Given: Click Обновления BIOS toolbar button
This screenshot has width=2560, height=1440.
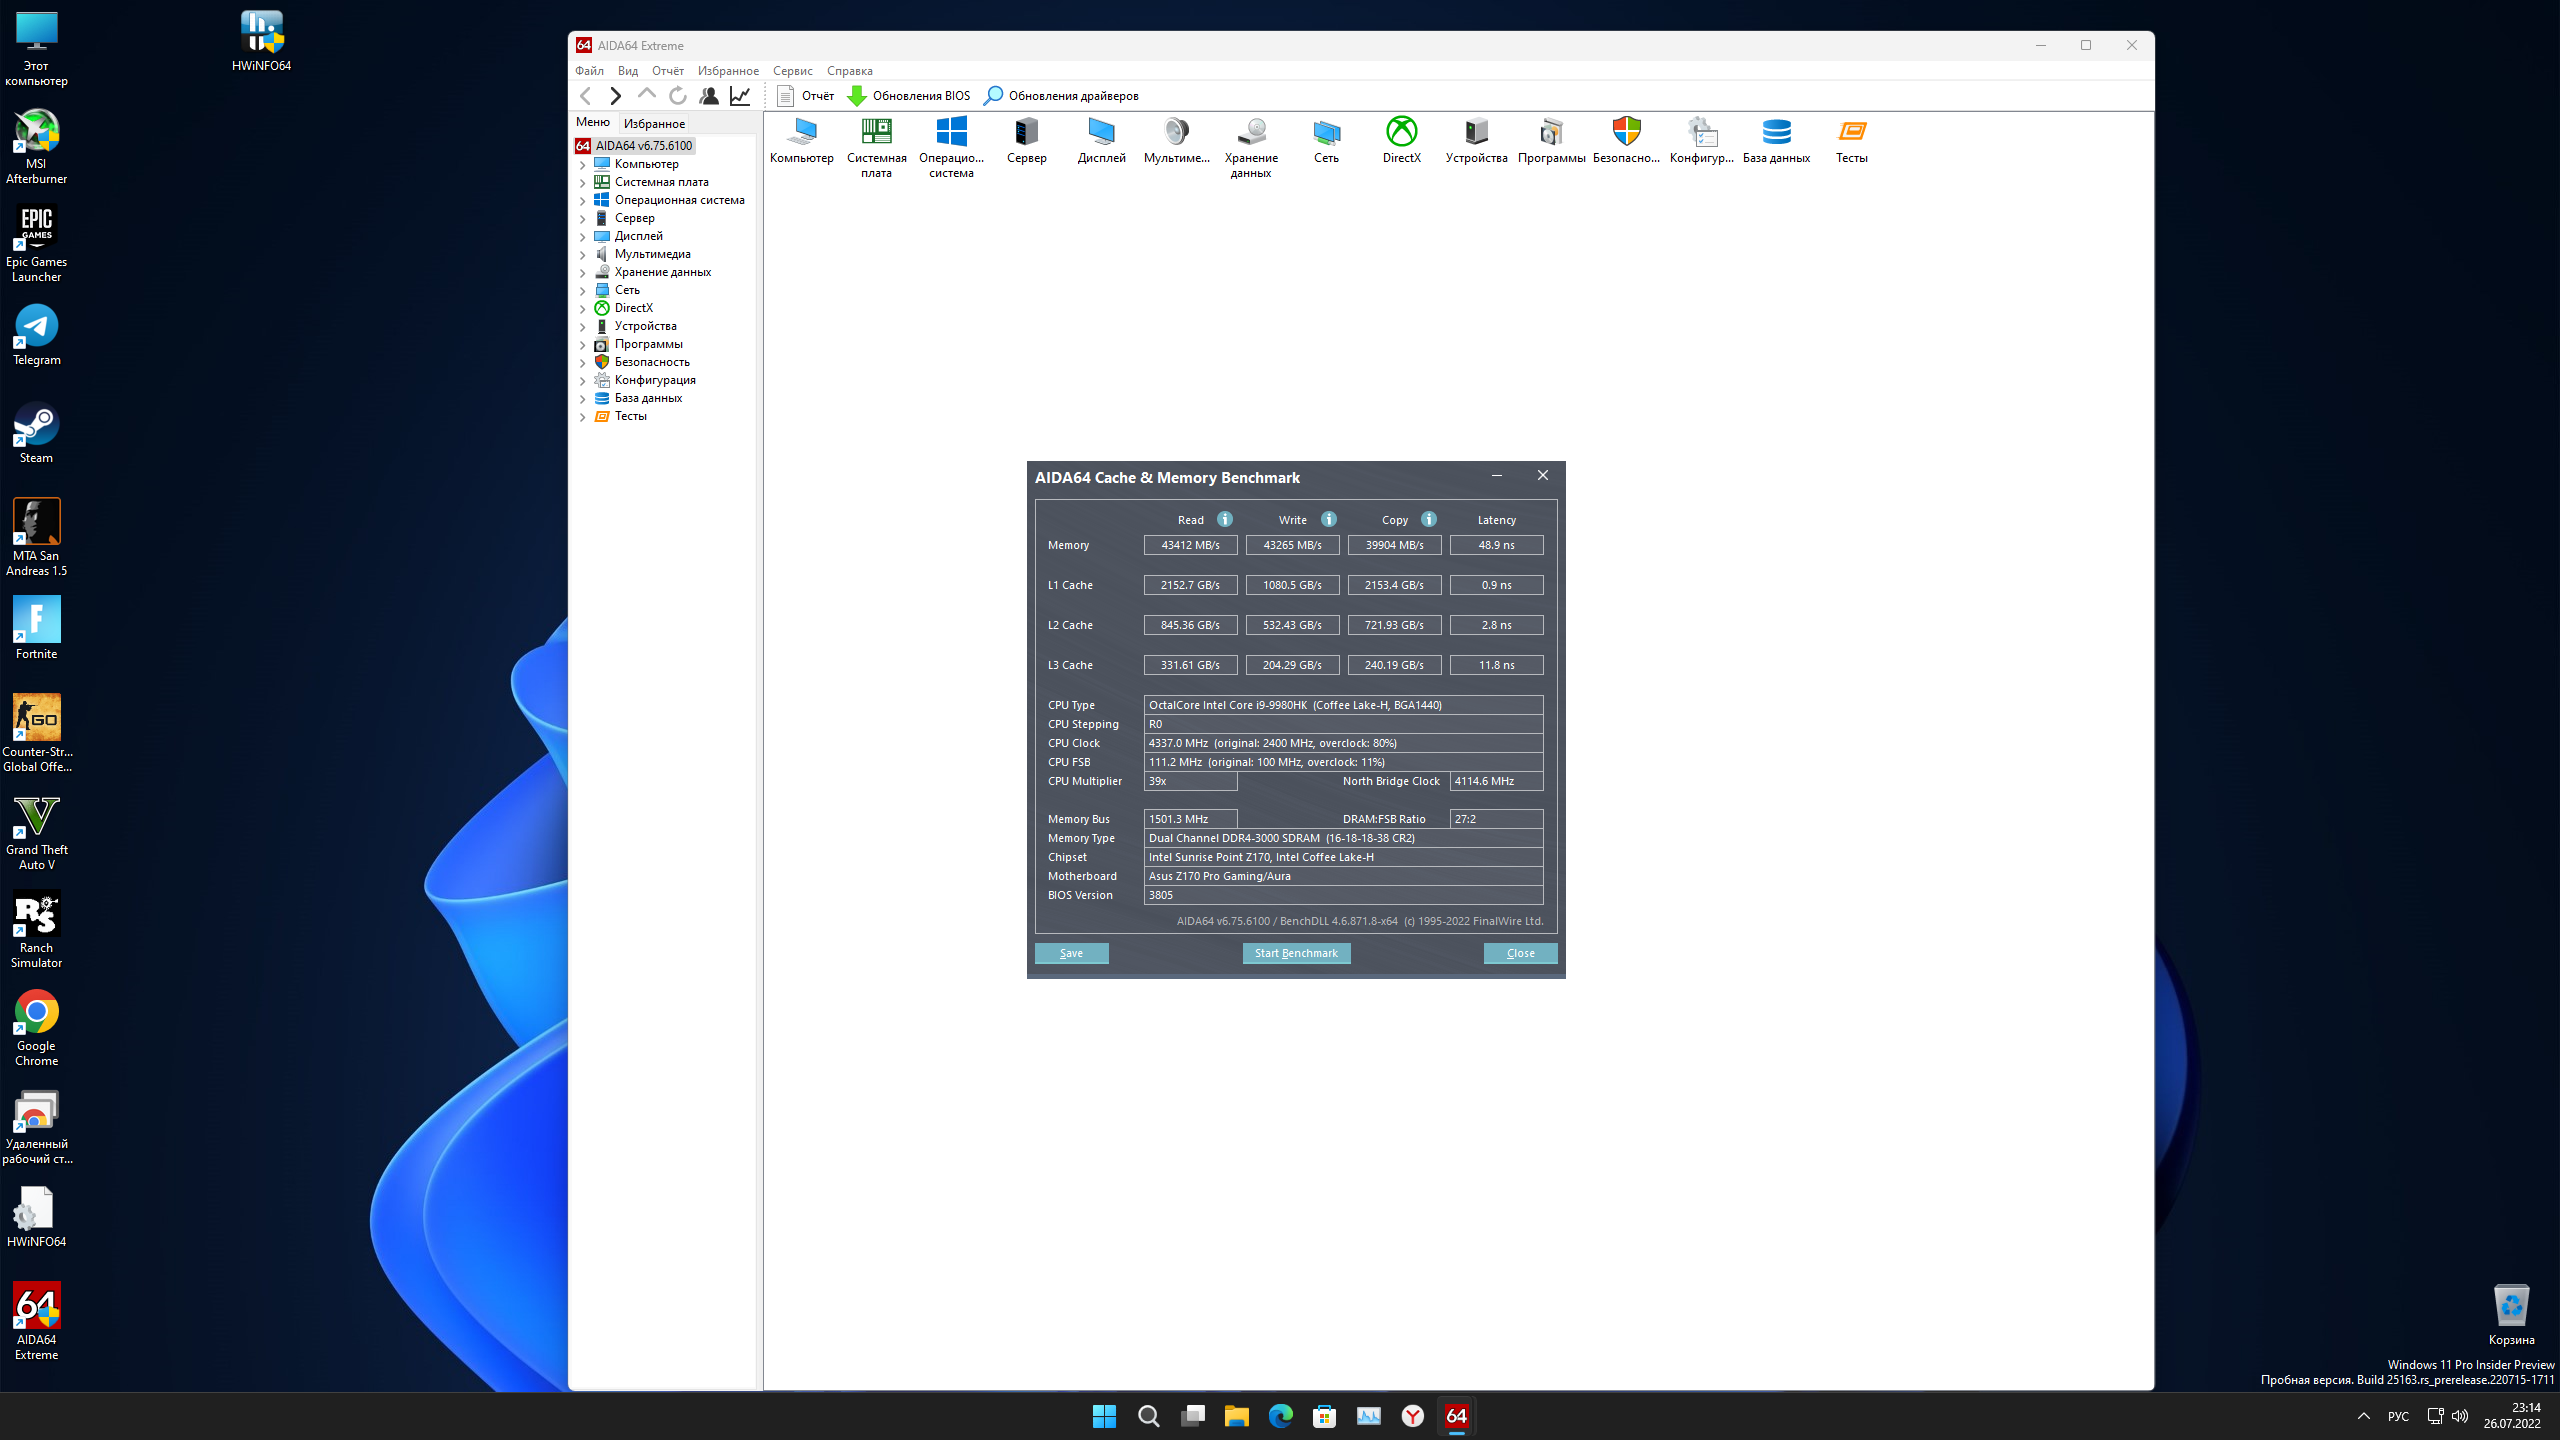Looking at the screenshot, I should pos(909,96).
